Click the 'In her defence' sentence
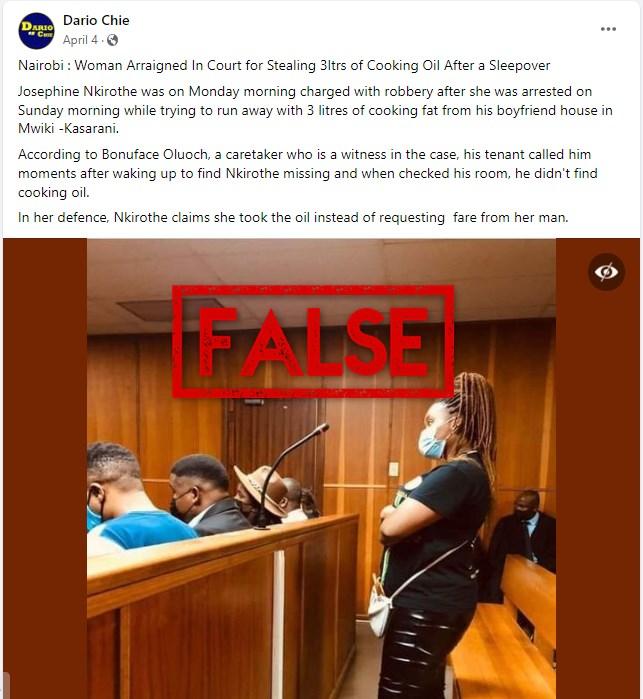Screen dimensions: 643x699 pos(293,218)
